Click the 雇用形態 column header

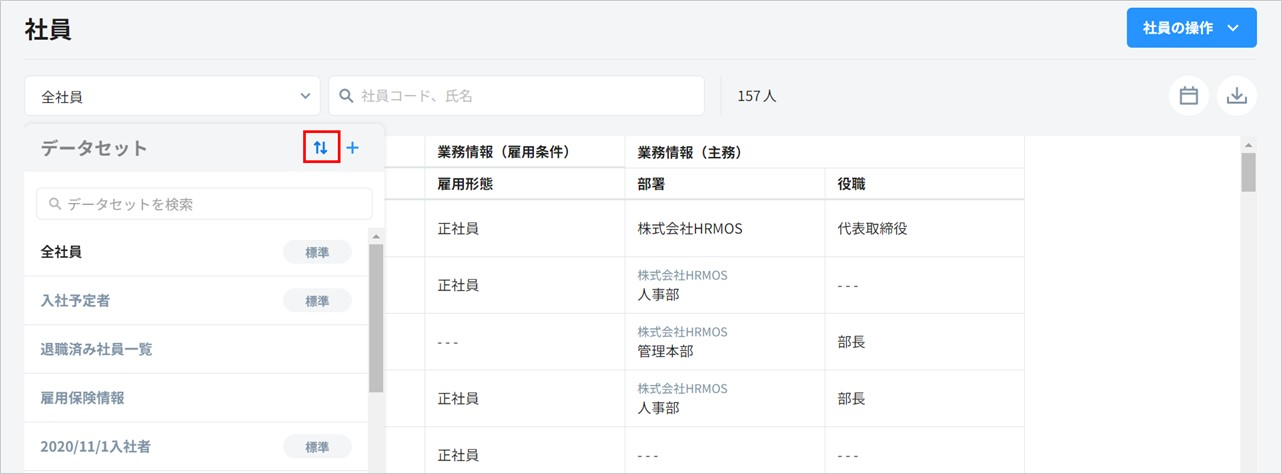[465, 183]
